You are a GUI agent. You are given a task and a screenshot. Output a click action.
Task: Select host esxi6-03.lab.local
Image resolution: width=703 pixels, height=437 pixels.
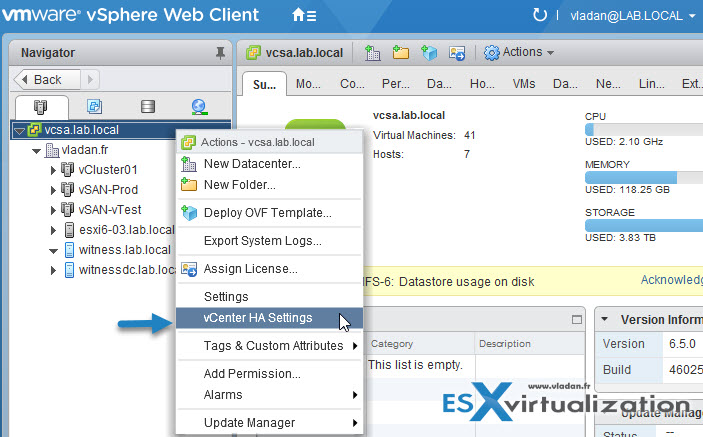click(126, 229)
